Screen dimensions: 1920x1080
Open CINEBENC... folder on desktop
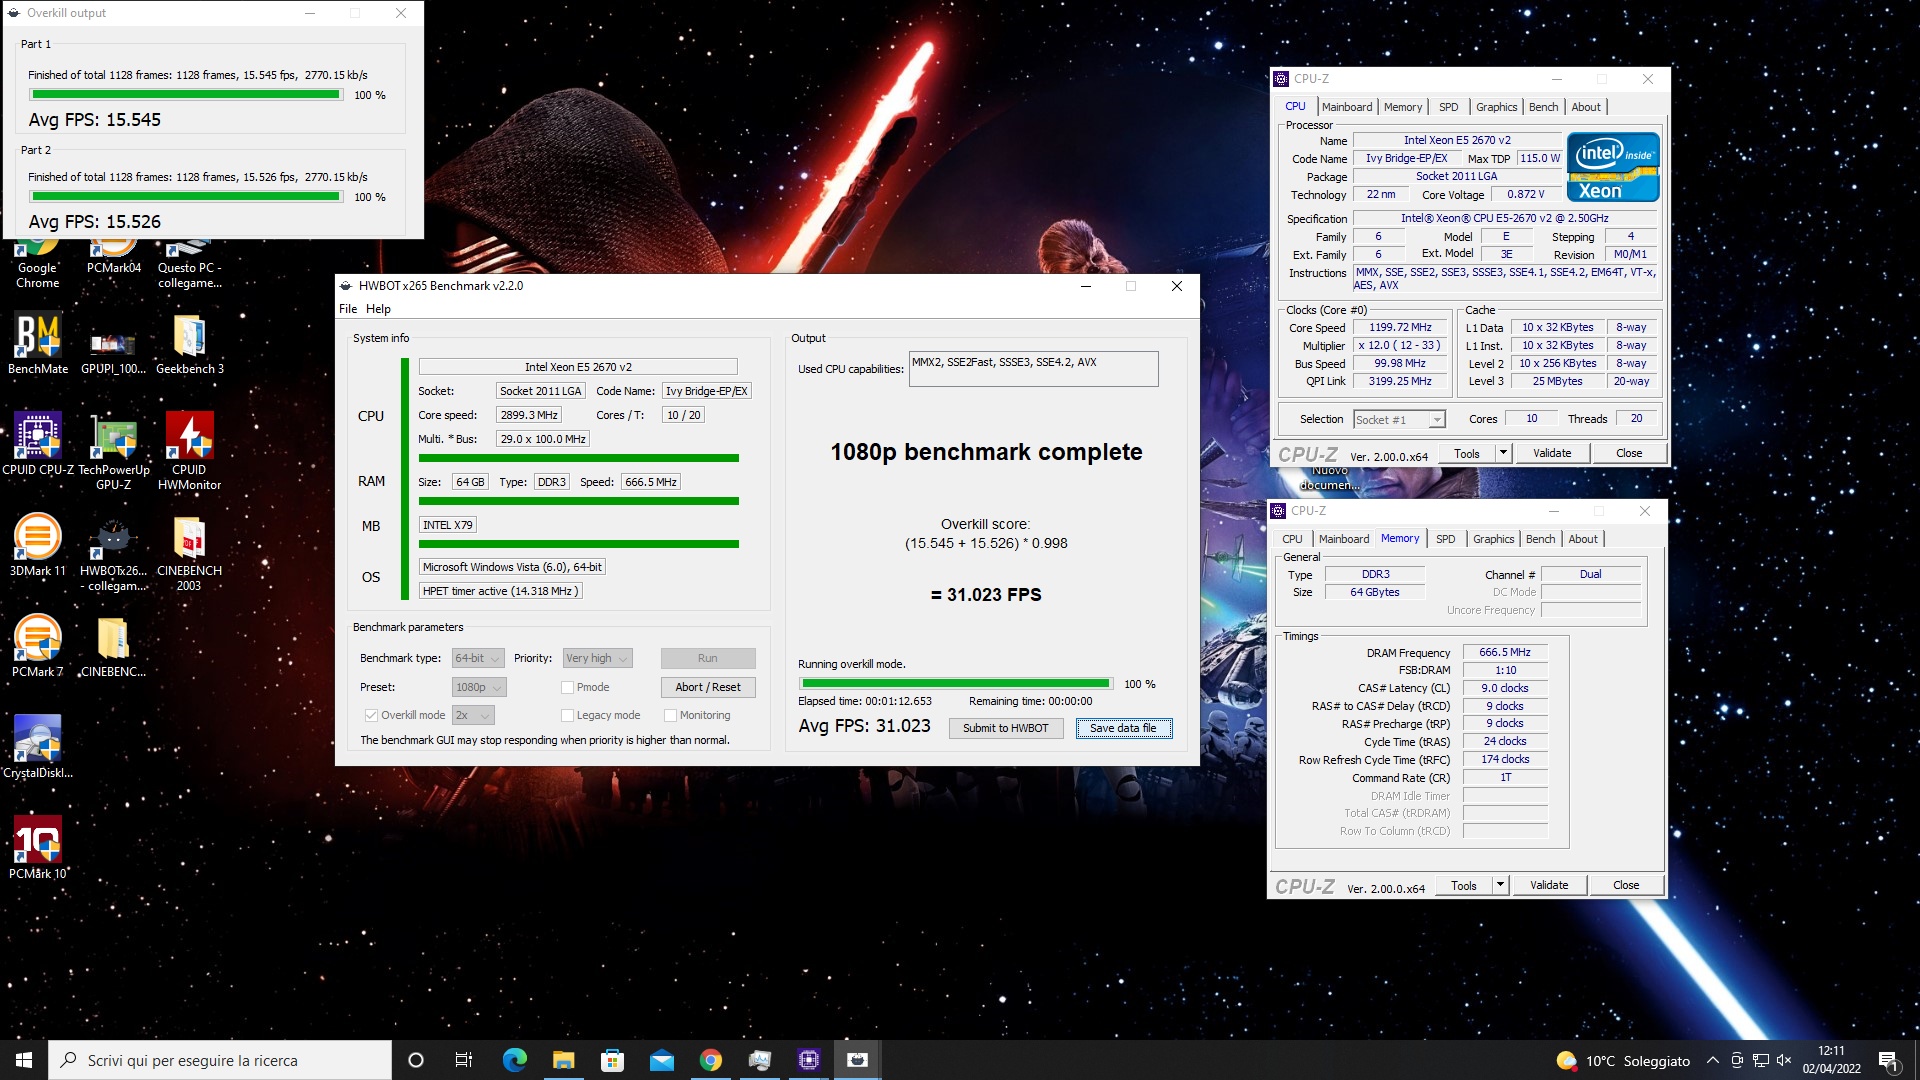point(113,647)
